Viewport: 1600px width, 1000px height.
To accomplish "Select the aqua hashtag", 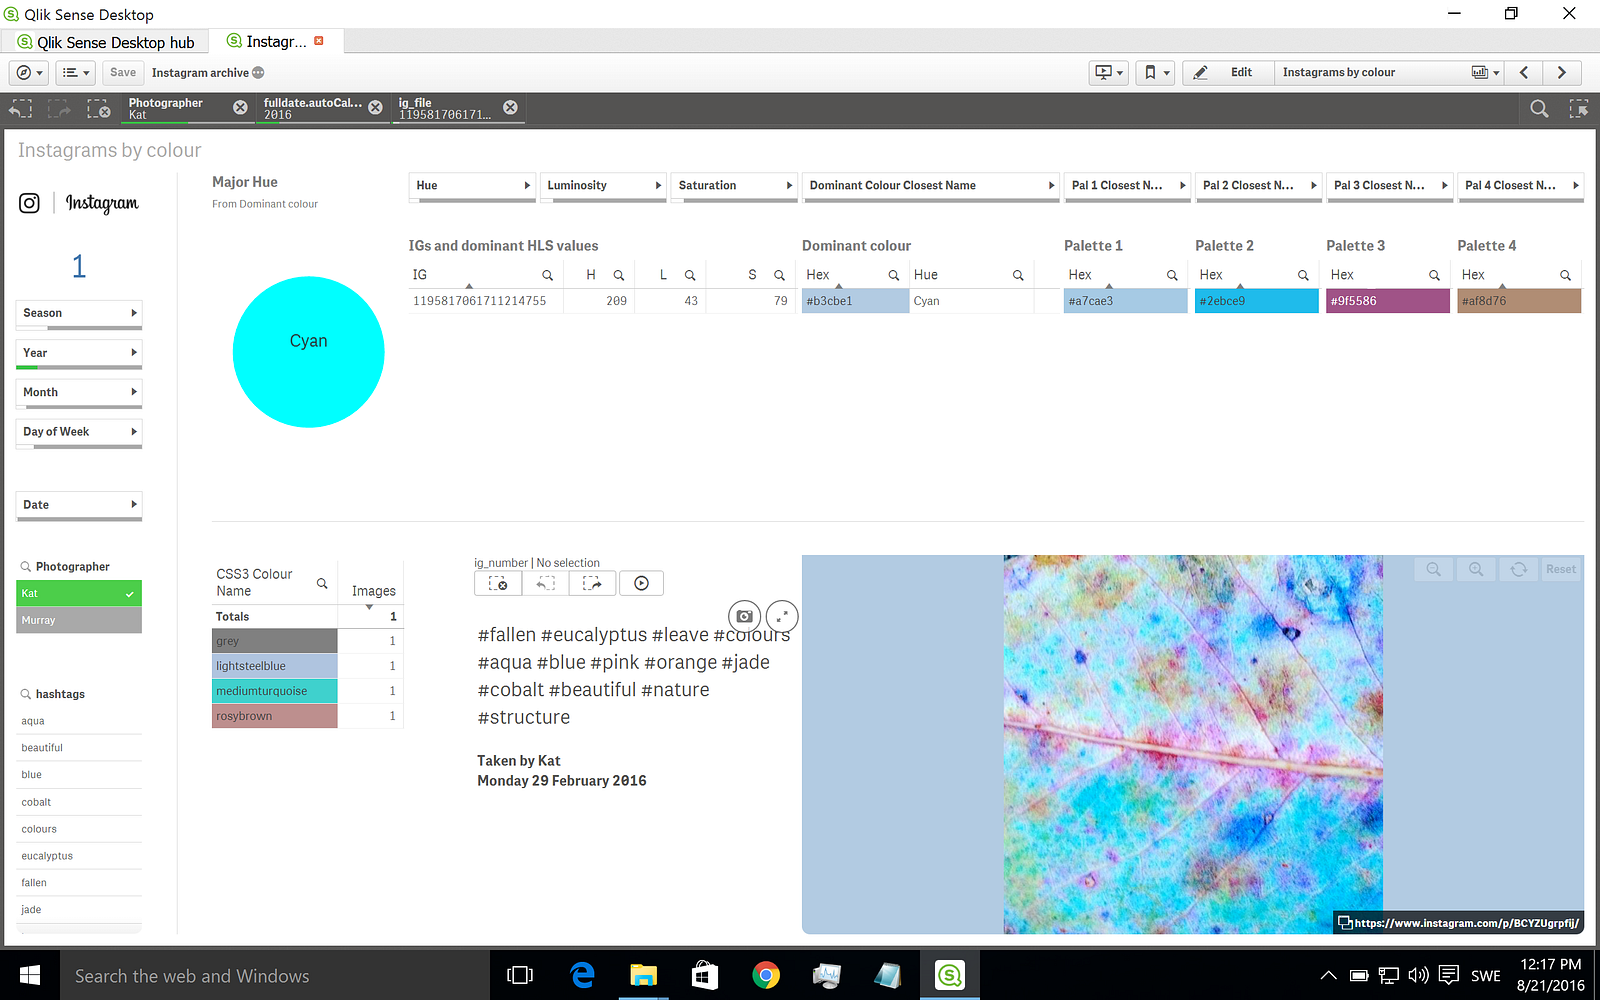I will click(x=79, y=721).
